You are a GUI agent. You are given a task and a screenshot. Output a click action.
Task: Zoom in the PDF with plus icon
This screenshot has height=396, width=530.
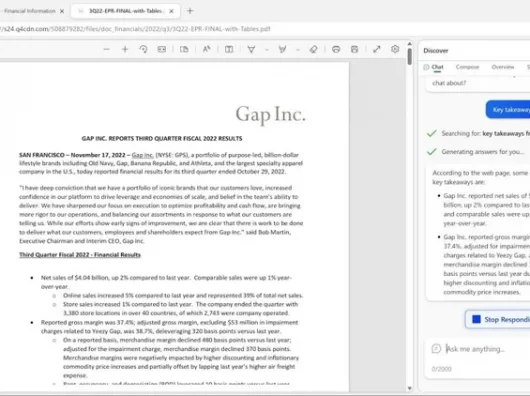point(125,49)
